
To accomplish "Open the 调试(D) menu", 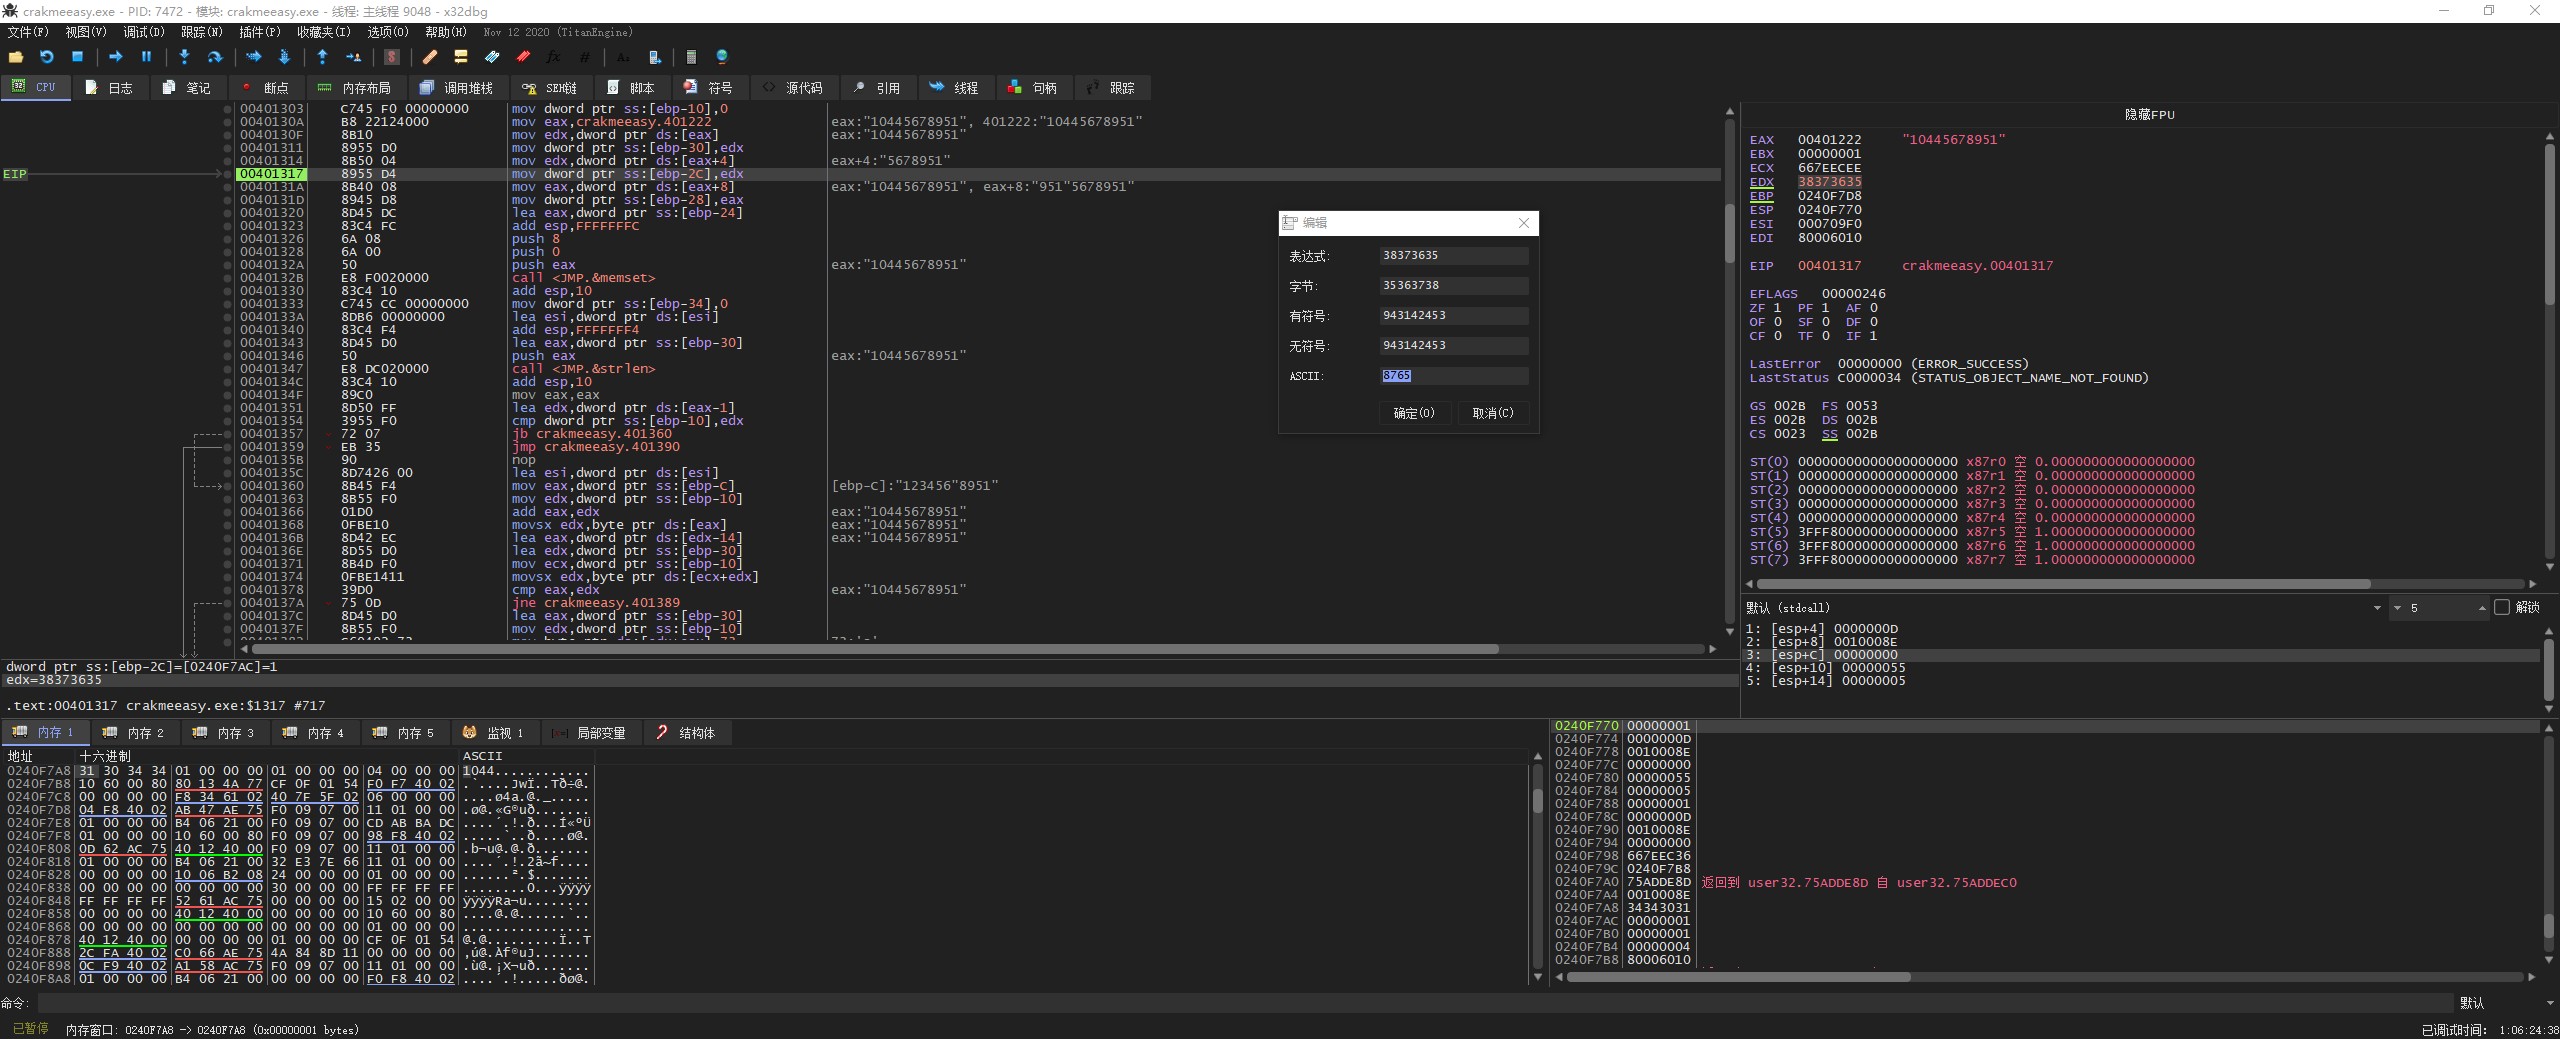I will pos(143,32).
